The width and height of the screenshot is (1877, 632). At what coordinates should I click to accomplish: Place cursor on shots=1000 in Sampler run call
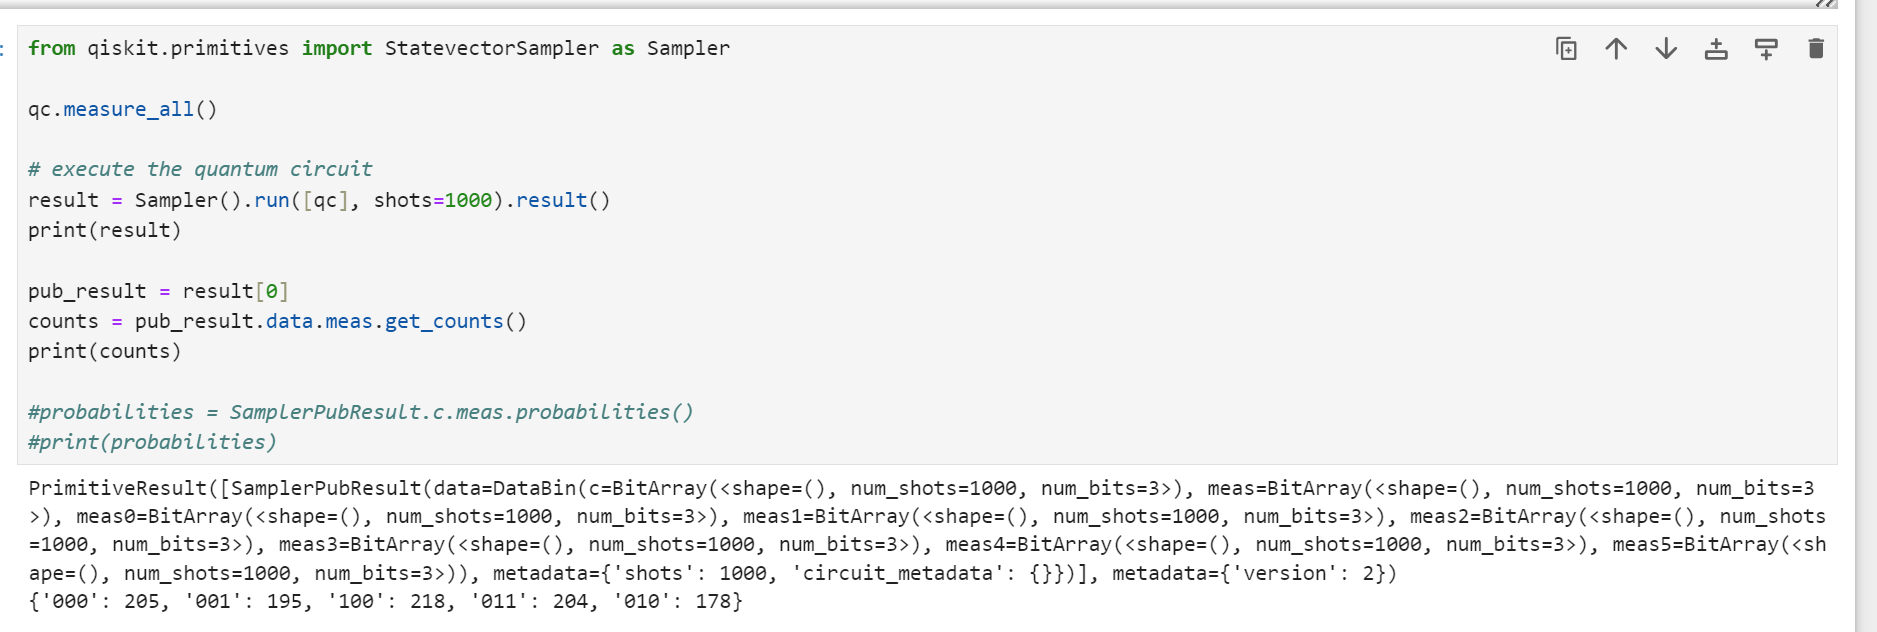(433, 200)
